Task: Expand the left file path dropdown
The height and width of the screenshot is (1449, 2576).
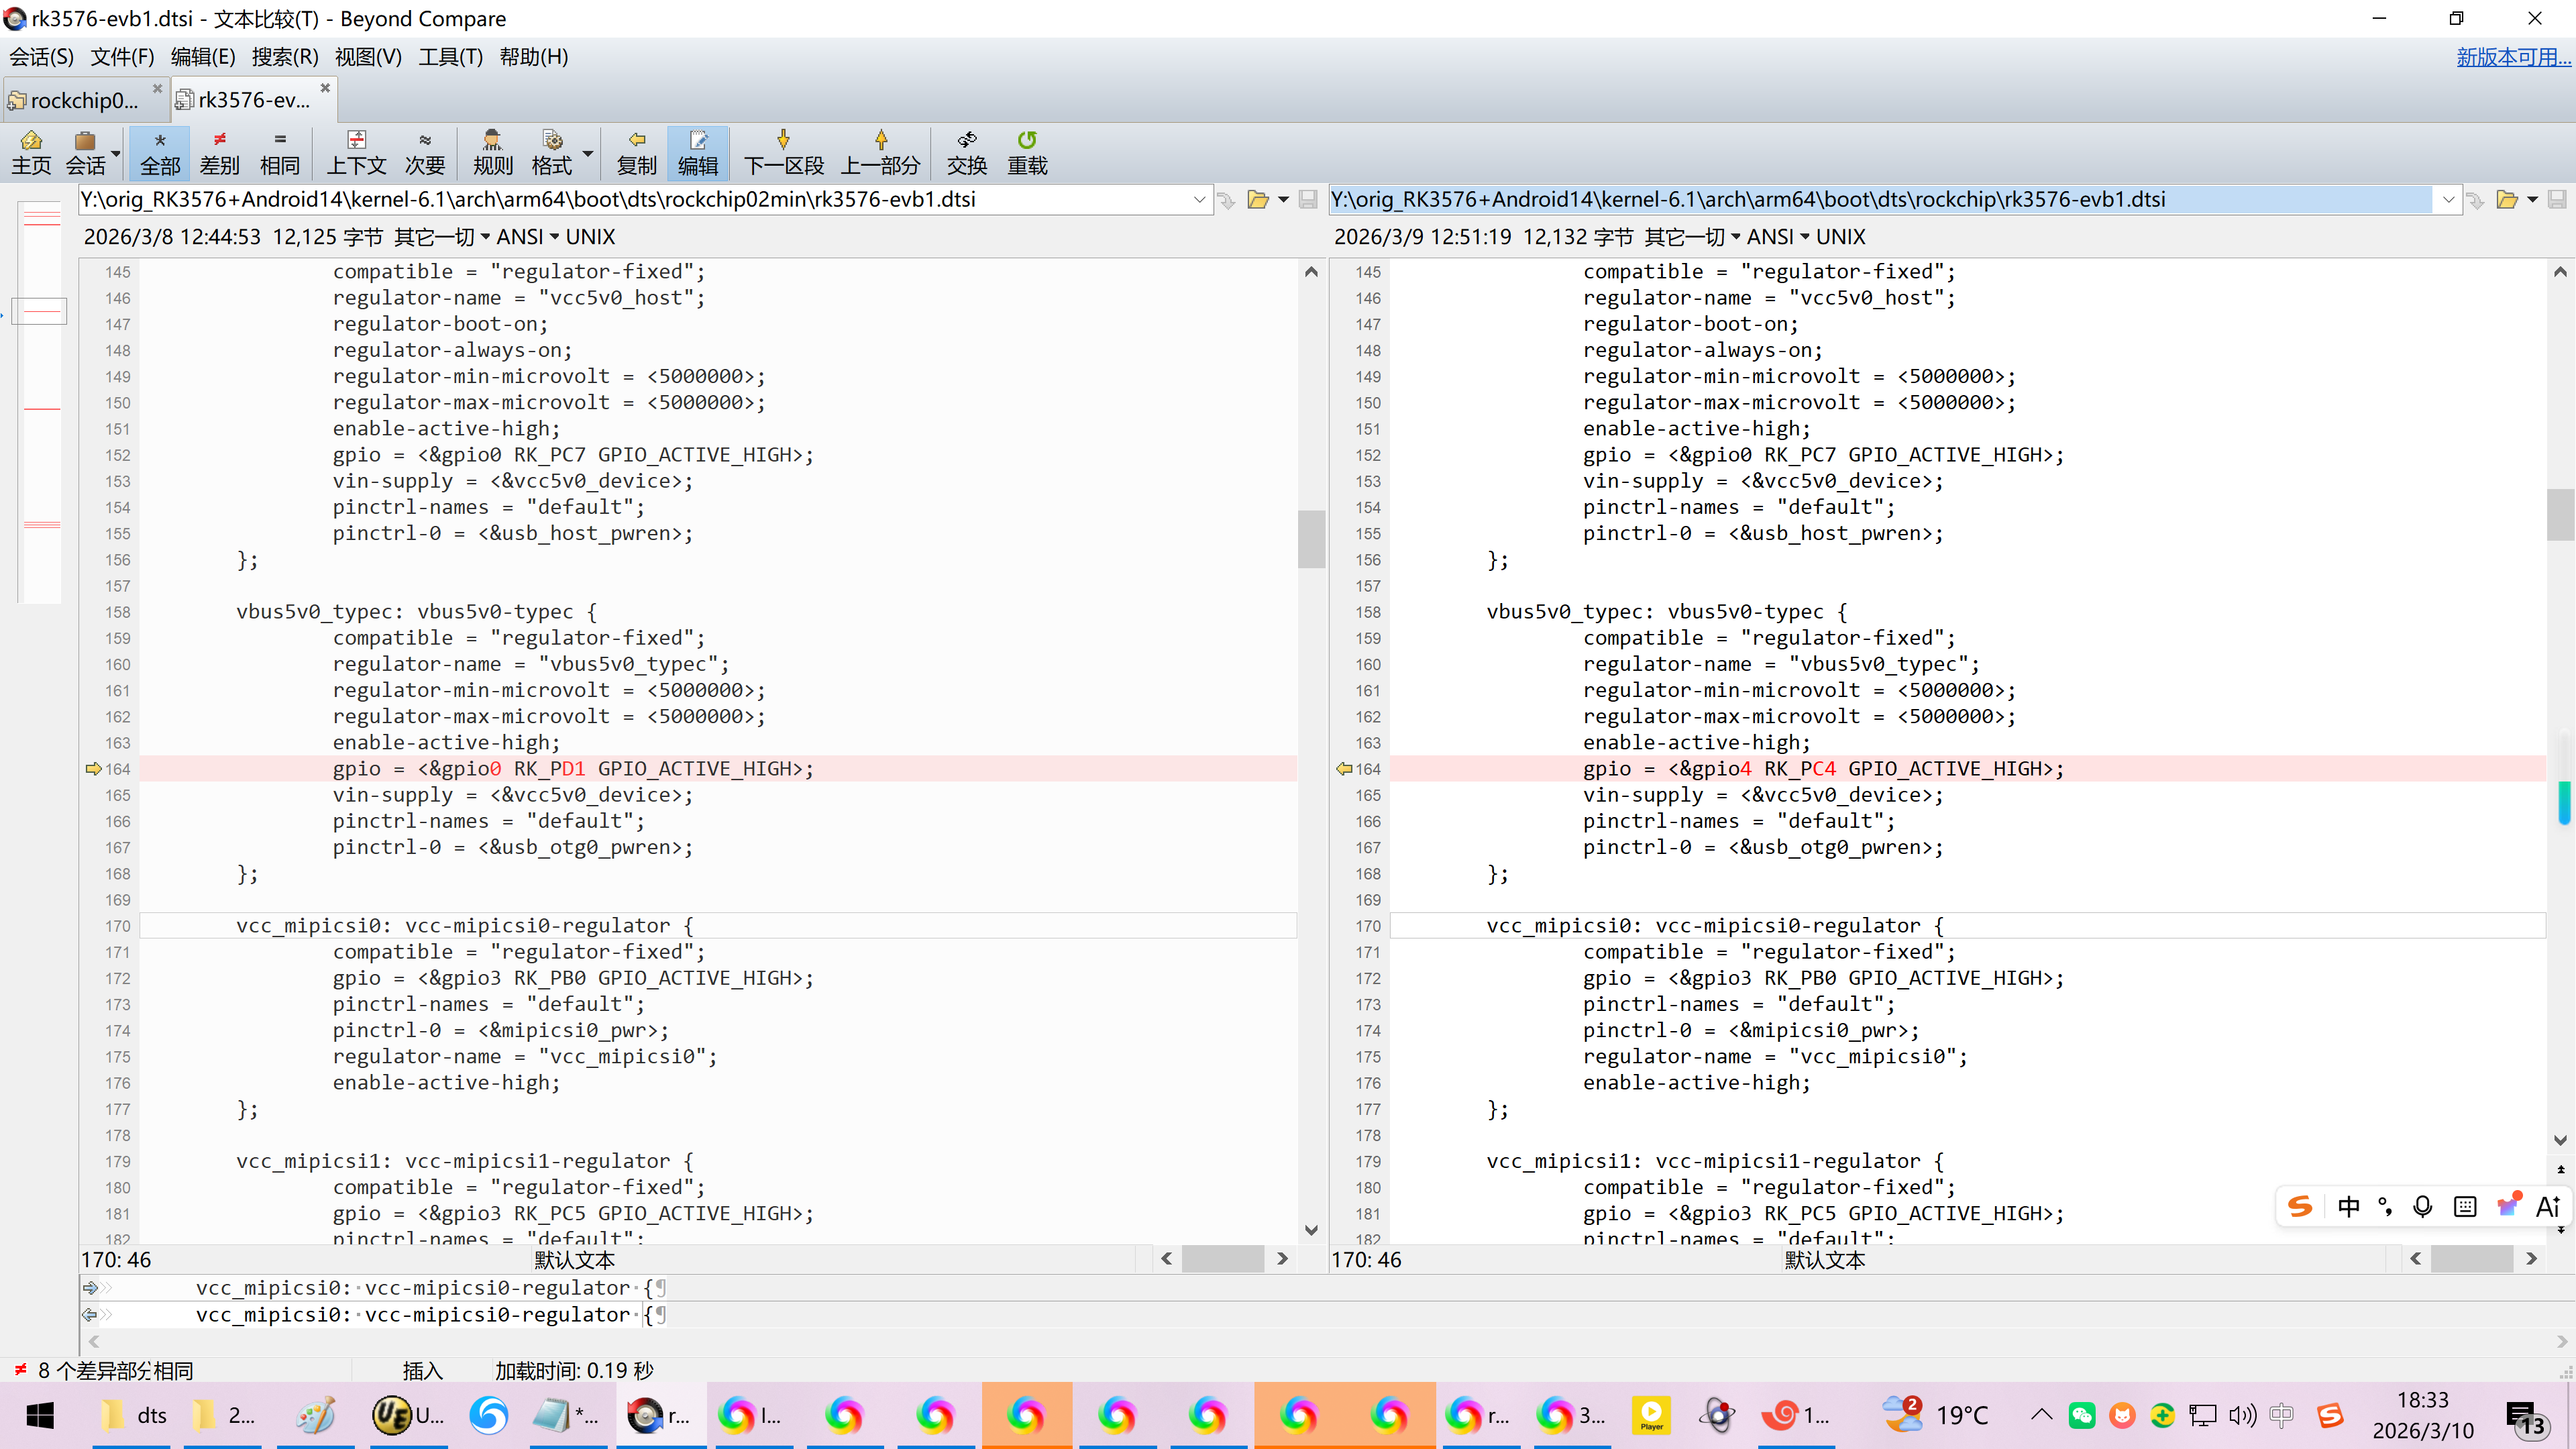Action: (x=1199, y=199)
